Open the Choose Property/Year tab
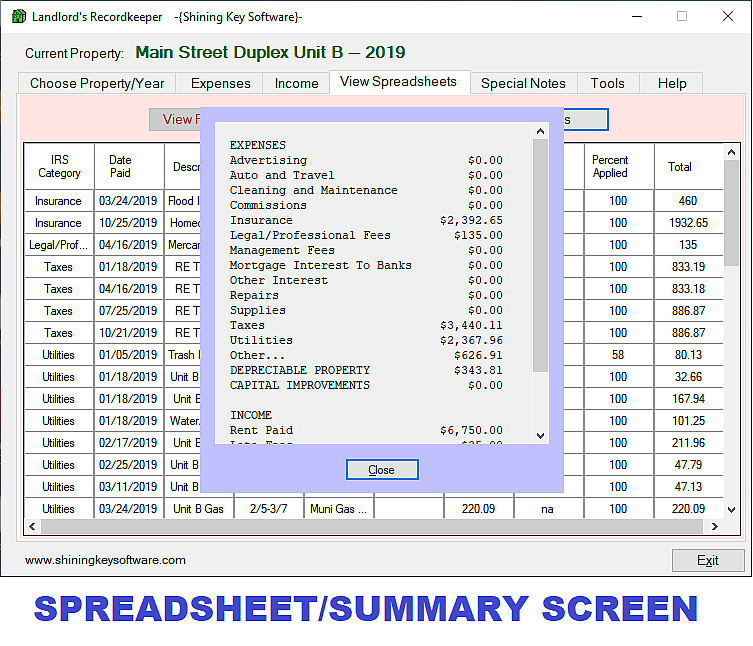Viewport: 753px width, 646px height. coord(97,83)
